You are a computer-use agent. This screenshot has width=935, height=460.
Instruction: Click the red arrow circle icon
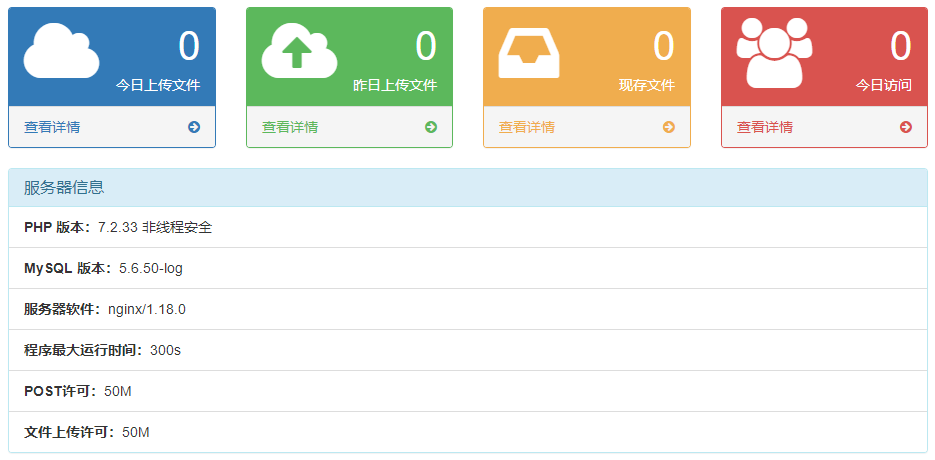click(x=906, y=127)
